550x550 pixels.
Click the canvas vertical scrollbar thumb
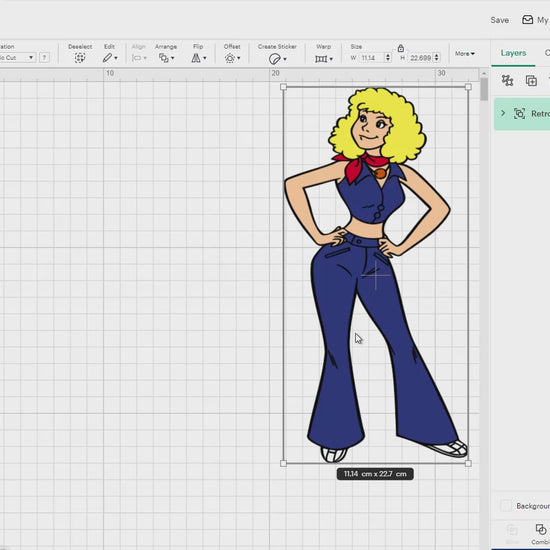tap(484, 89)
